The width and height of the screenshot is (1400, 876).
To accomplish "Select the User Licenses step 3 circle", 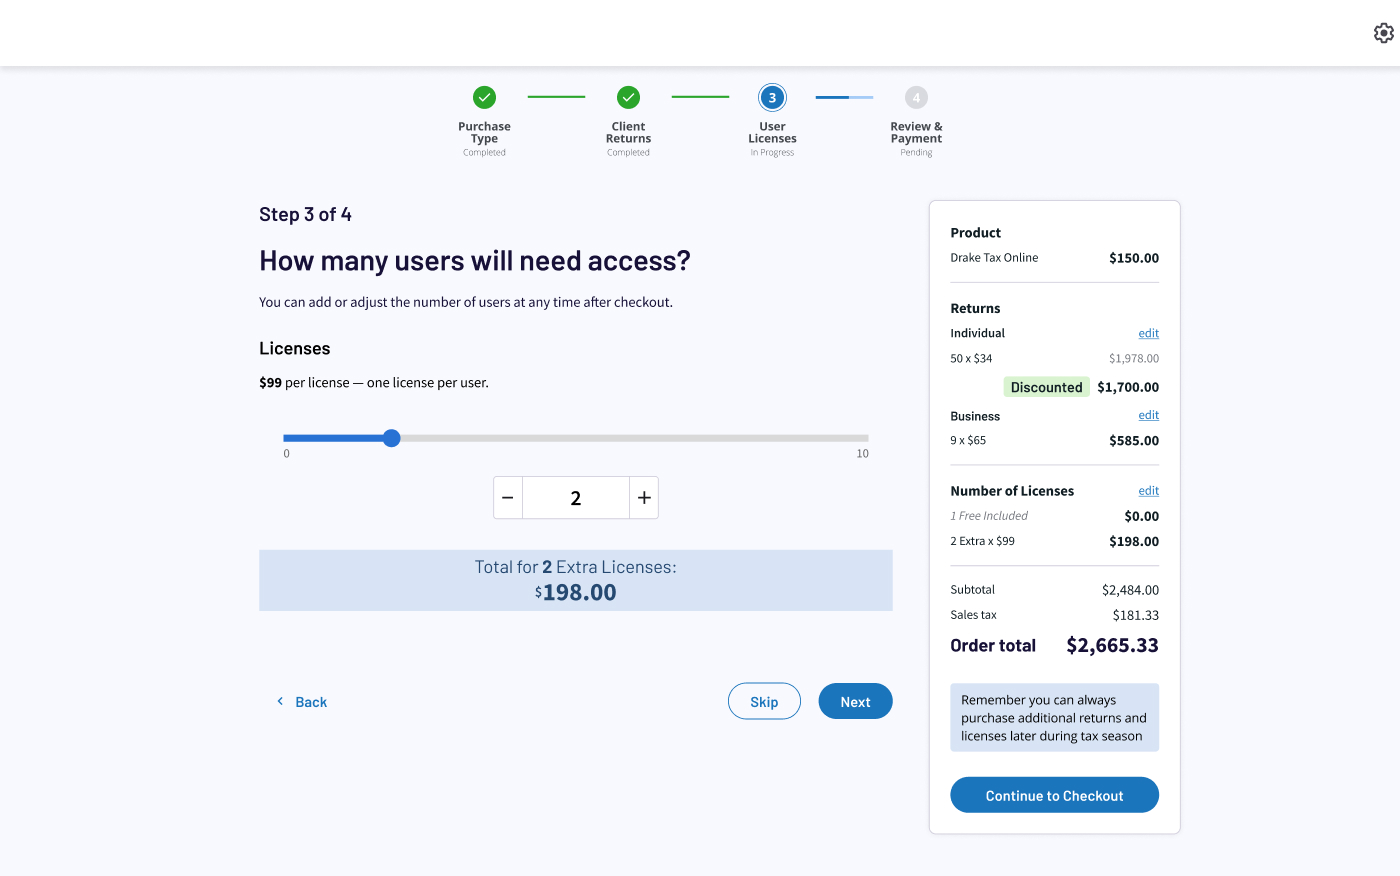I will point(772,97).
